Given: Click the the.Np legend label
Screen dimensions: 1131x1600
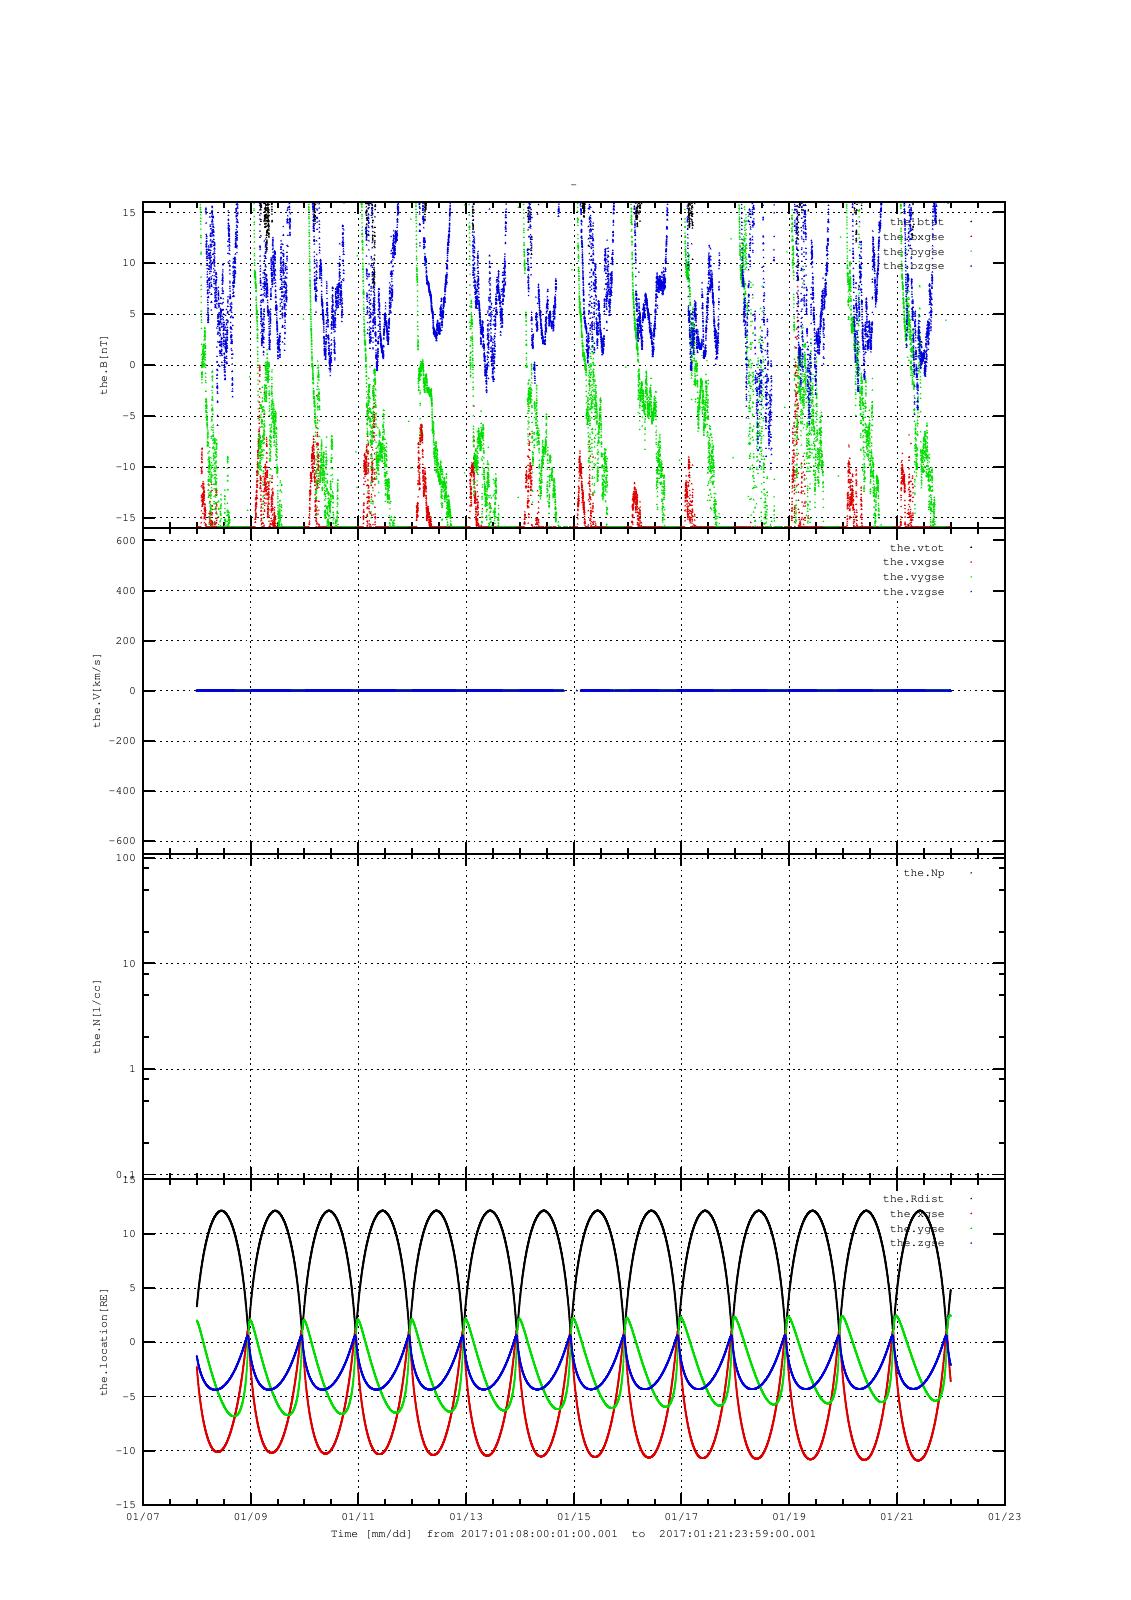Looking at the screenshot, I should pos(923,873).
